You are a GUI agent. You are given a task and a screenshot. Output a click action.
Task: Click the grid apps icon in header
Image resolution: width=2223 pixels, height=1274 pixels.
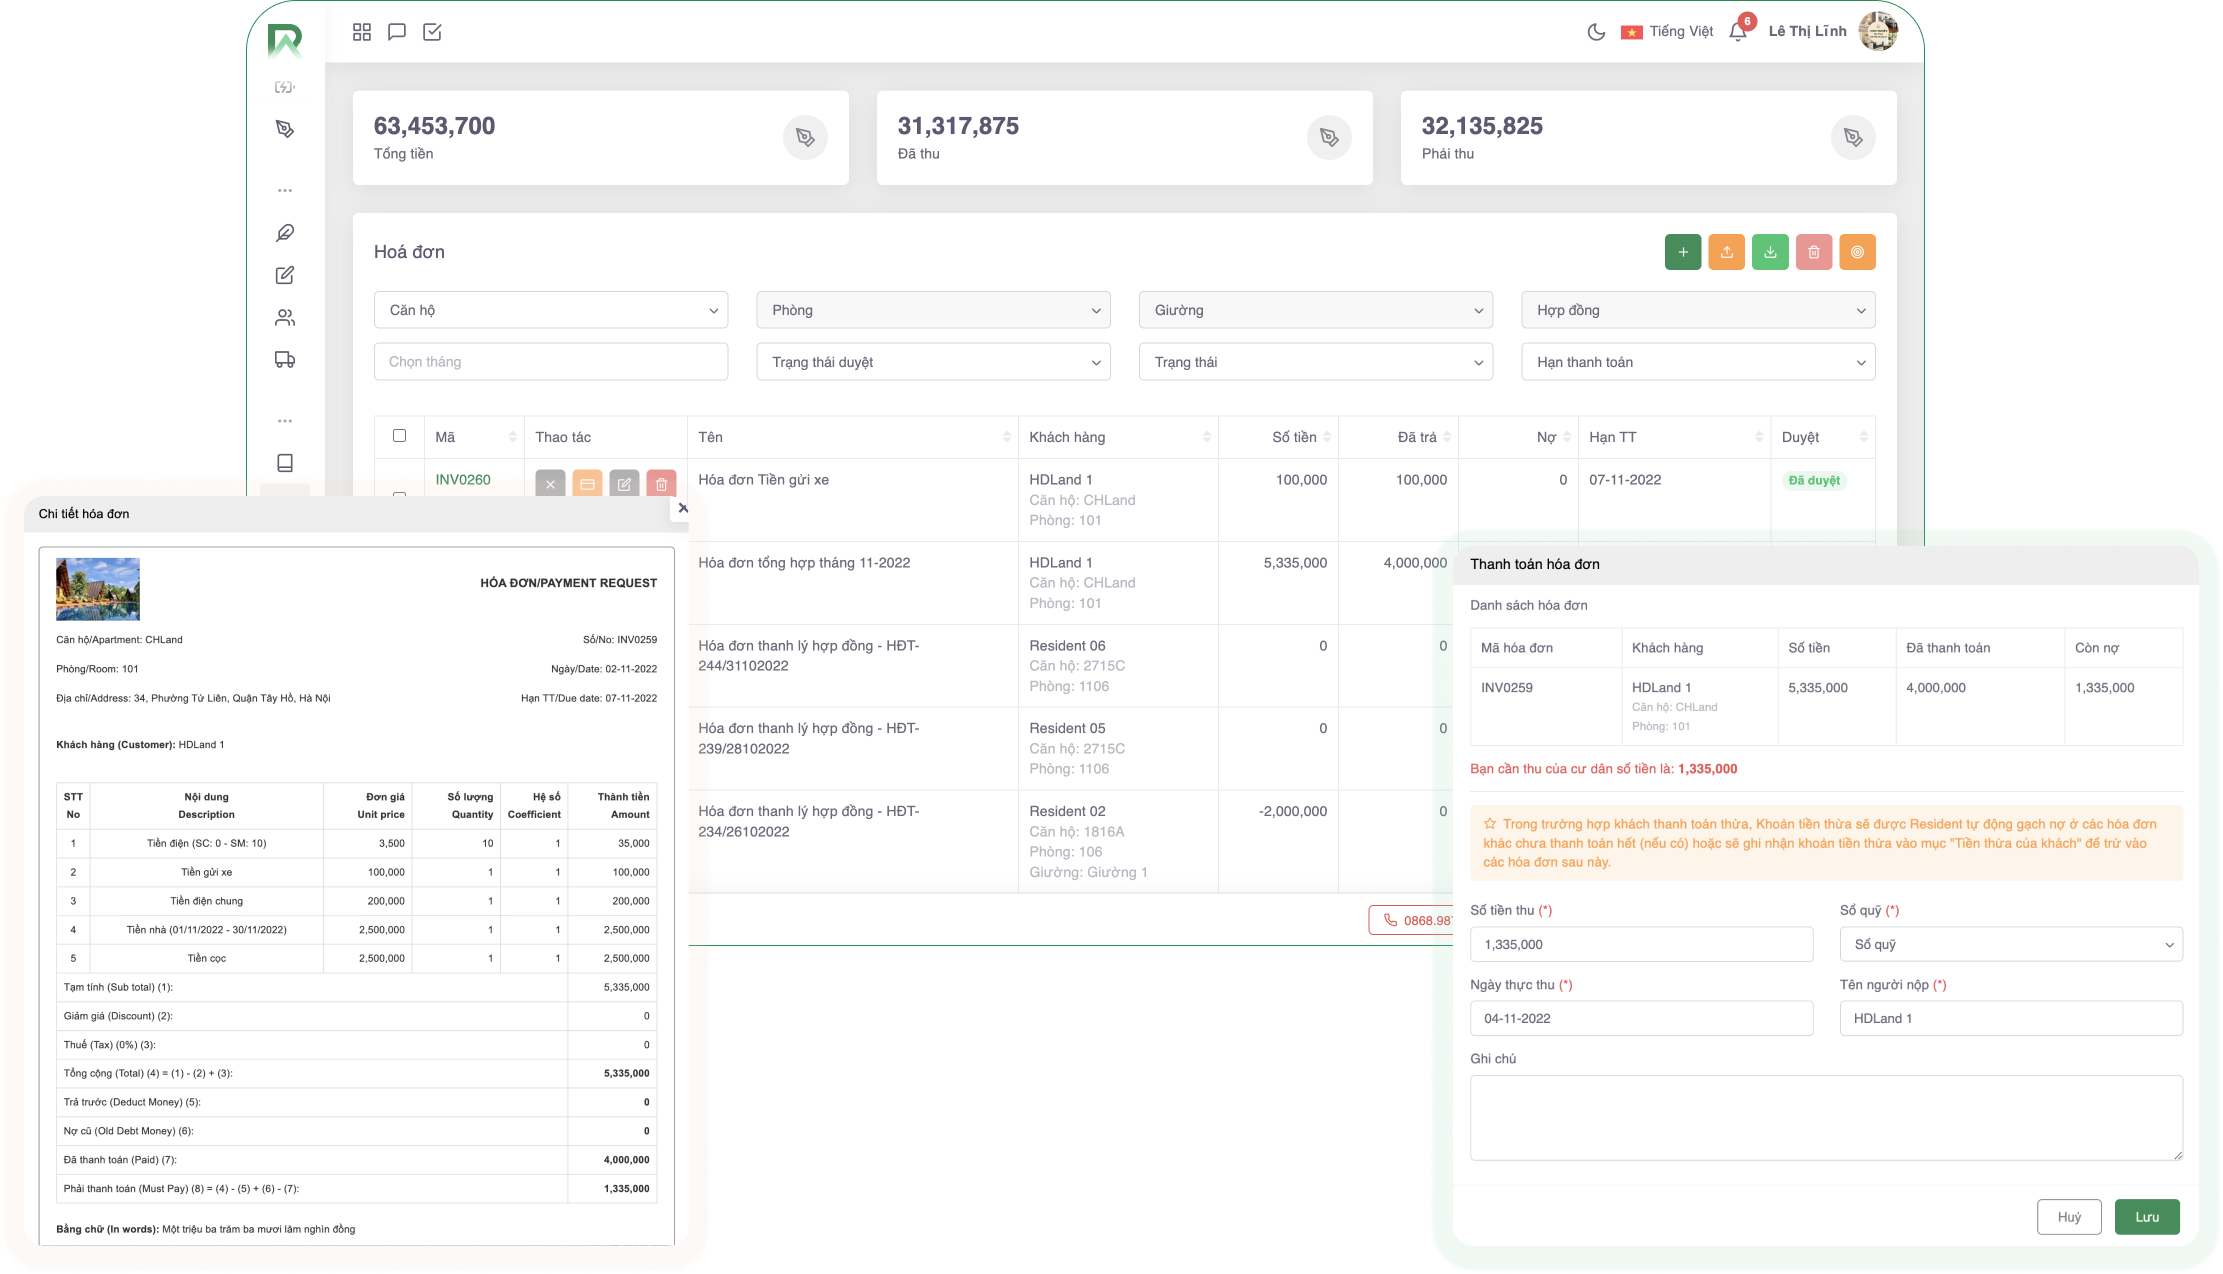[362, 32]
